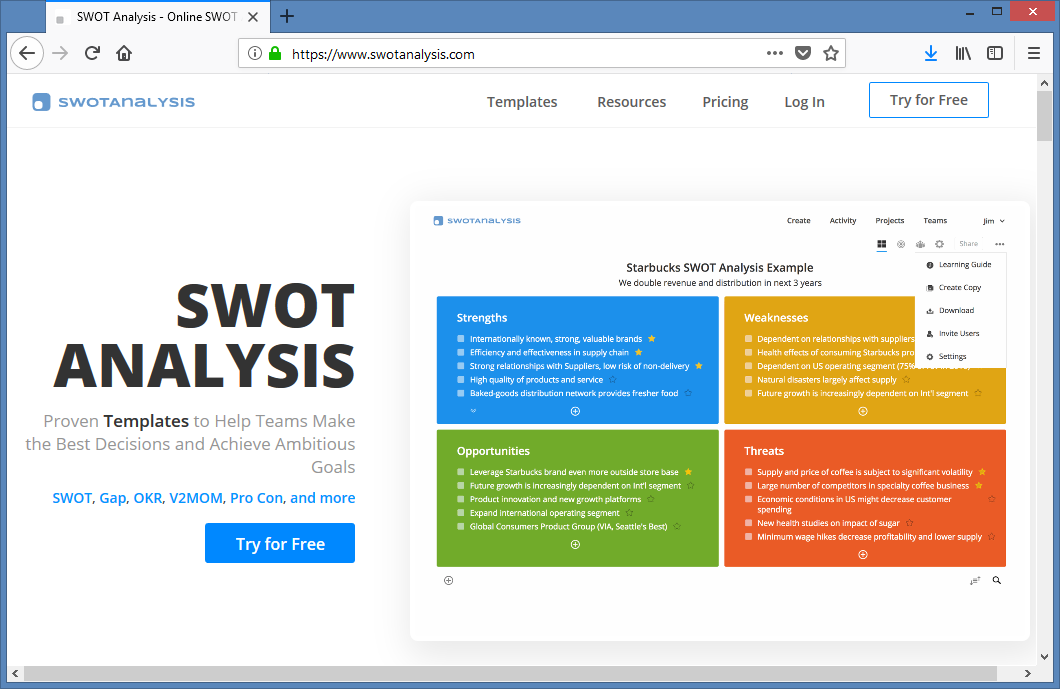The width and height of the screenshot is (1060, 689).
Task: Open the SWOT template link
Action: pos(72,498)
